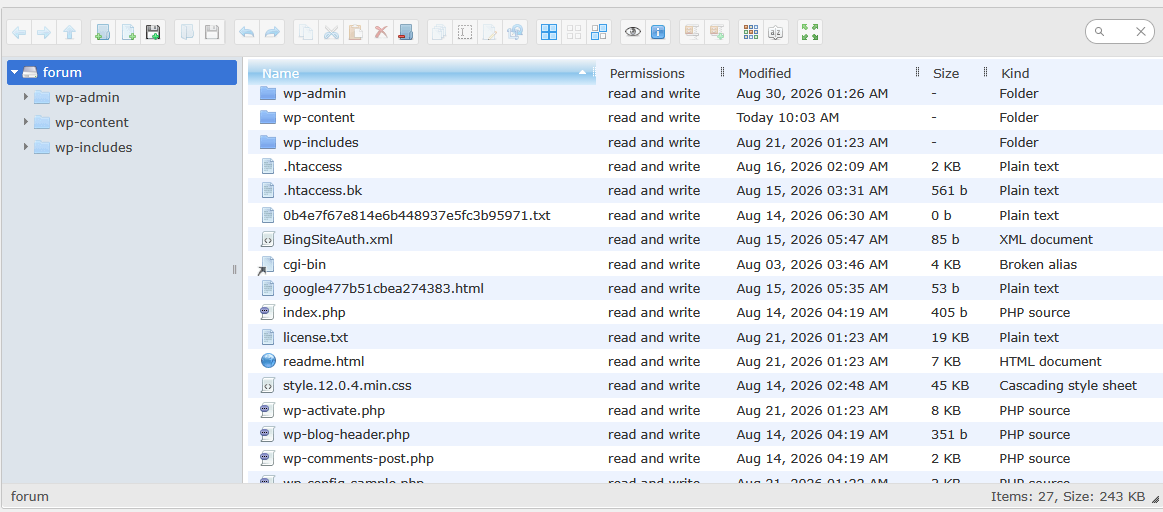Click the Duplicate toolbar icon
Screen dimensions: 1163x512
tap(440, 32)
